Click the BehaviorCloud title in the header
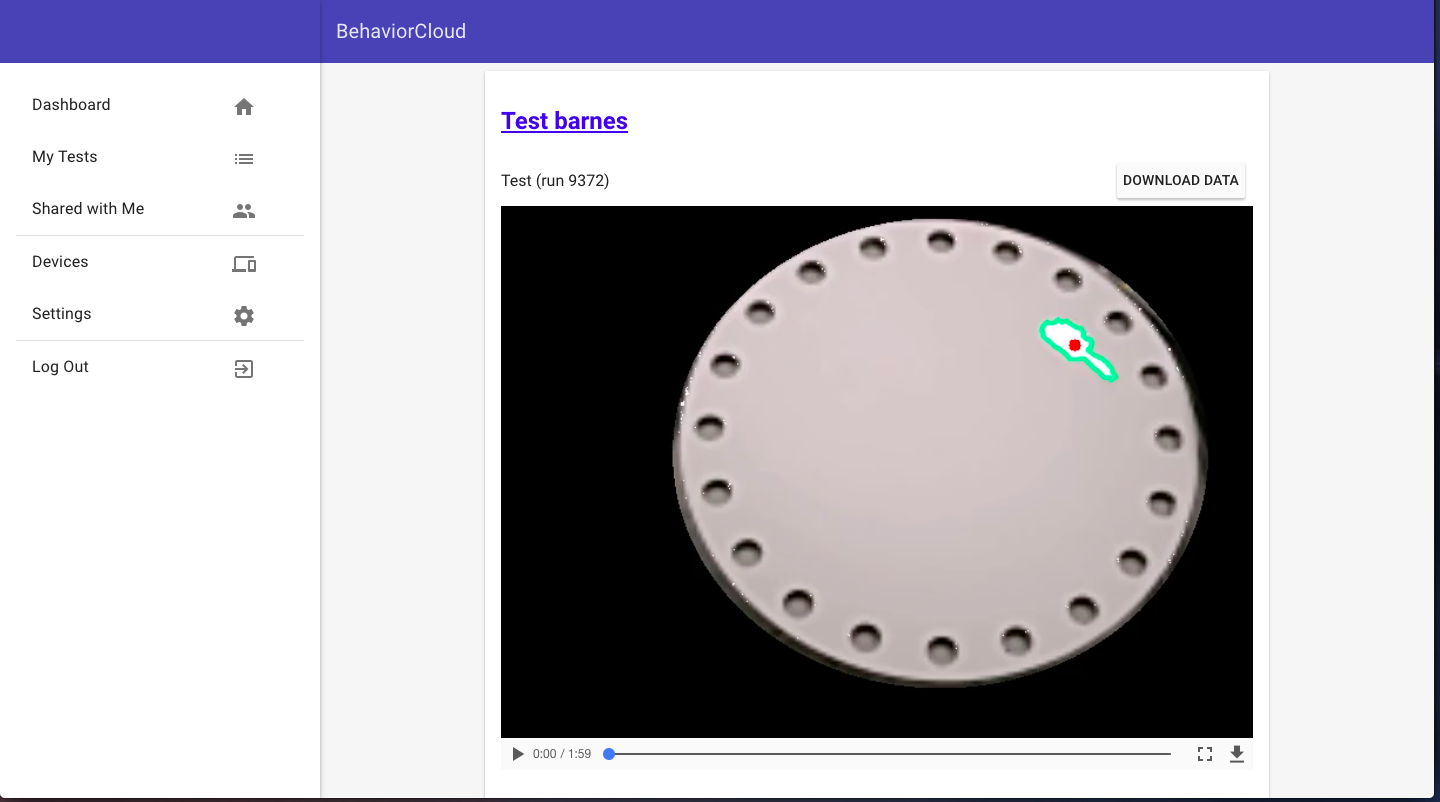 click(401, 31)
